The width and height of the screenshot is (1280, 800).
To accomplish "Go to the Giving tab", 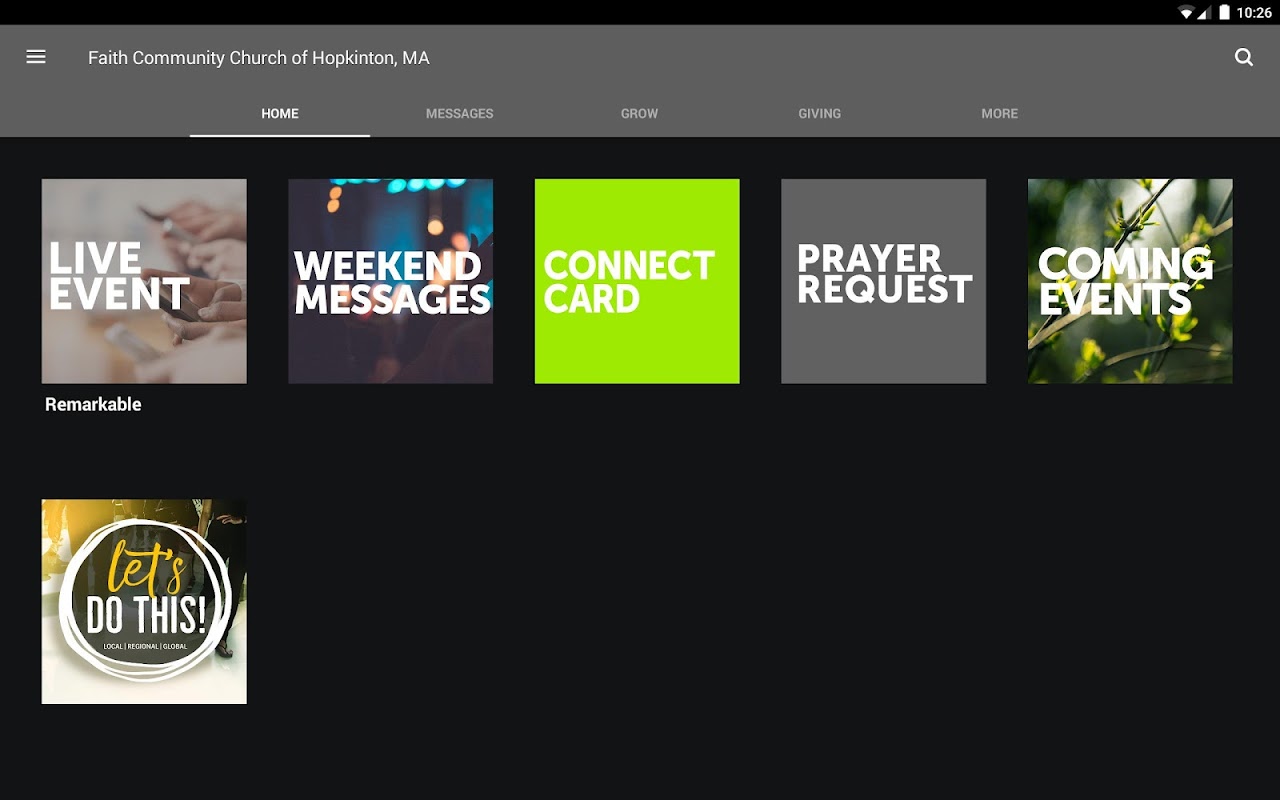I will pos(819,113).
